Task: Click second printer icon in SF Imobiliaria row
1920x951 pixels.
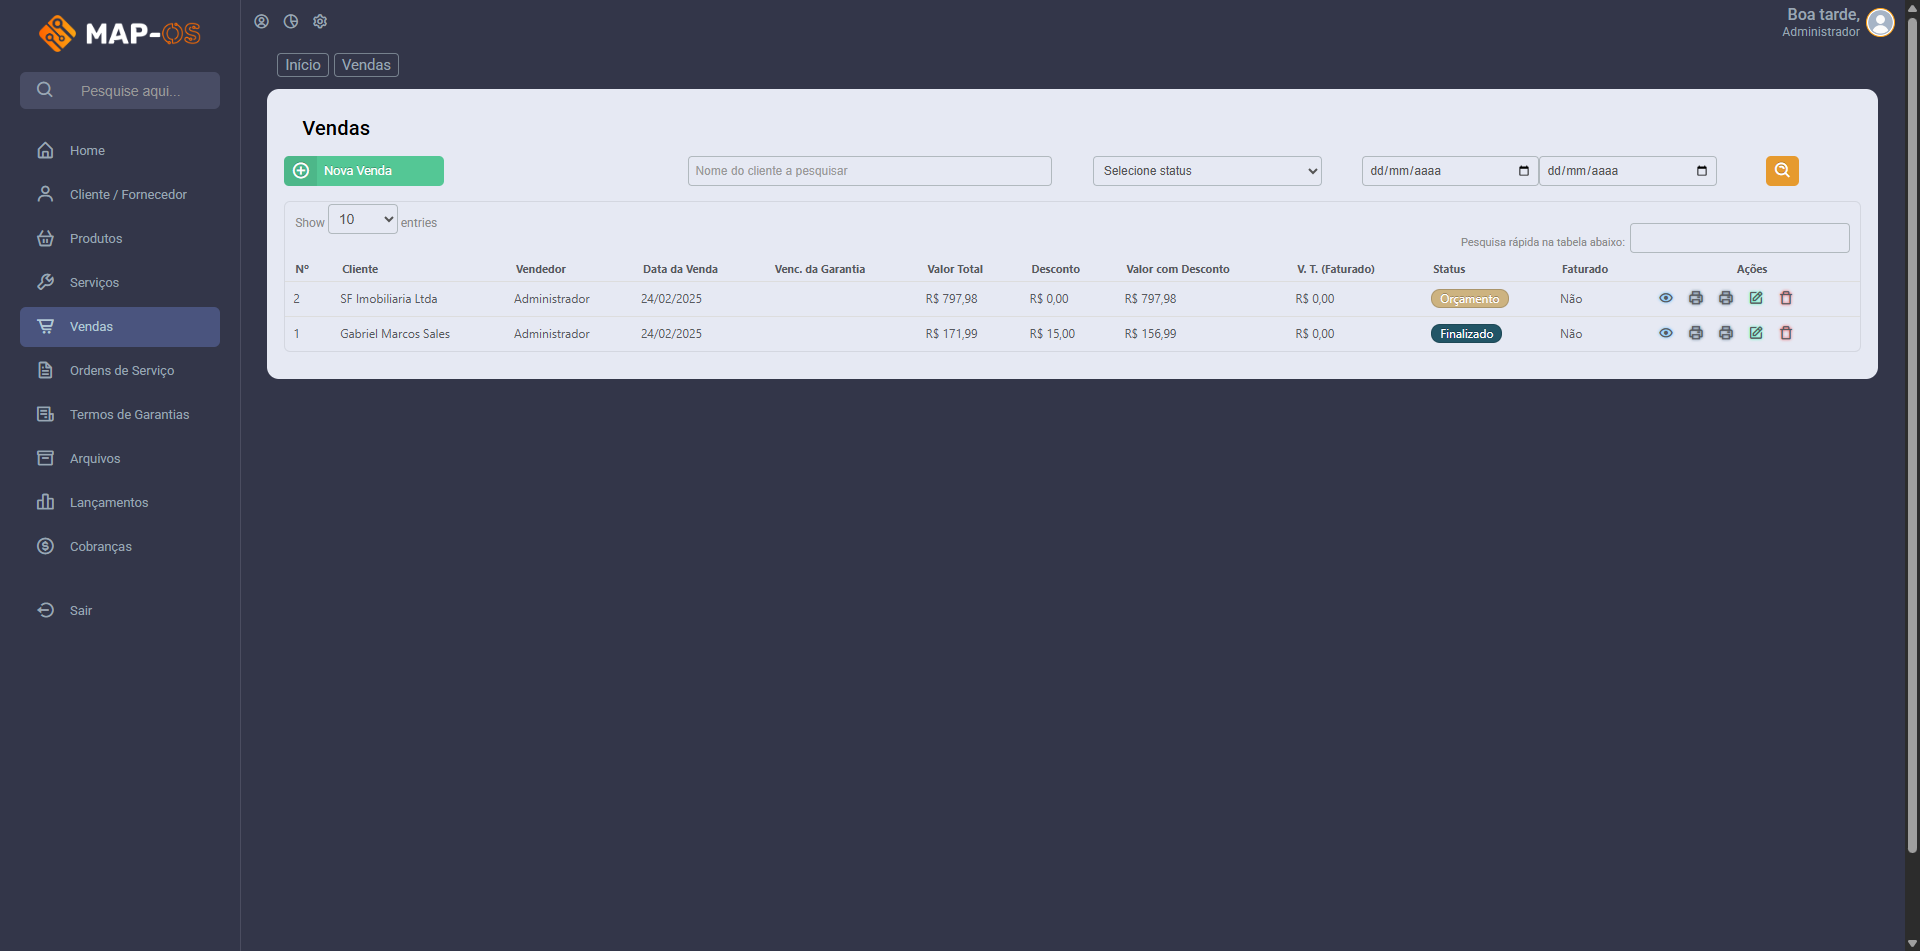Action: [1726, 298]
